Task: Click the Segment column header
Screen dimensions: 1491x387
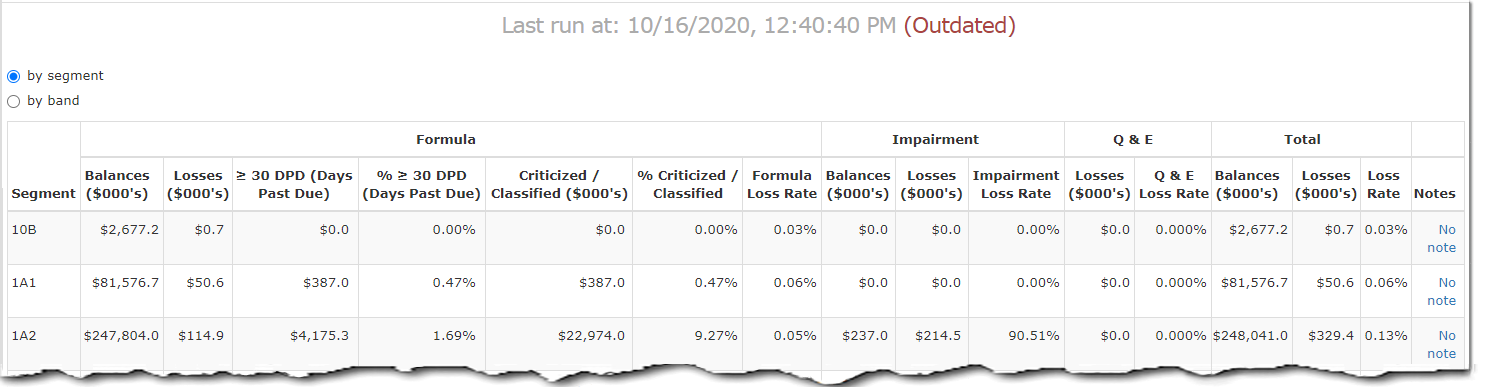Action: tap(44, 193)
